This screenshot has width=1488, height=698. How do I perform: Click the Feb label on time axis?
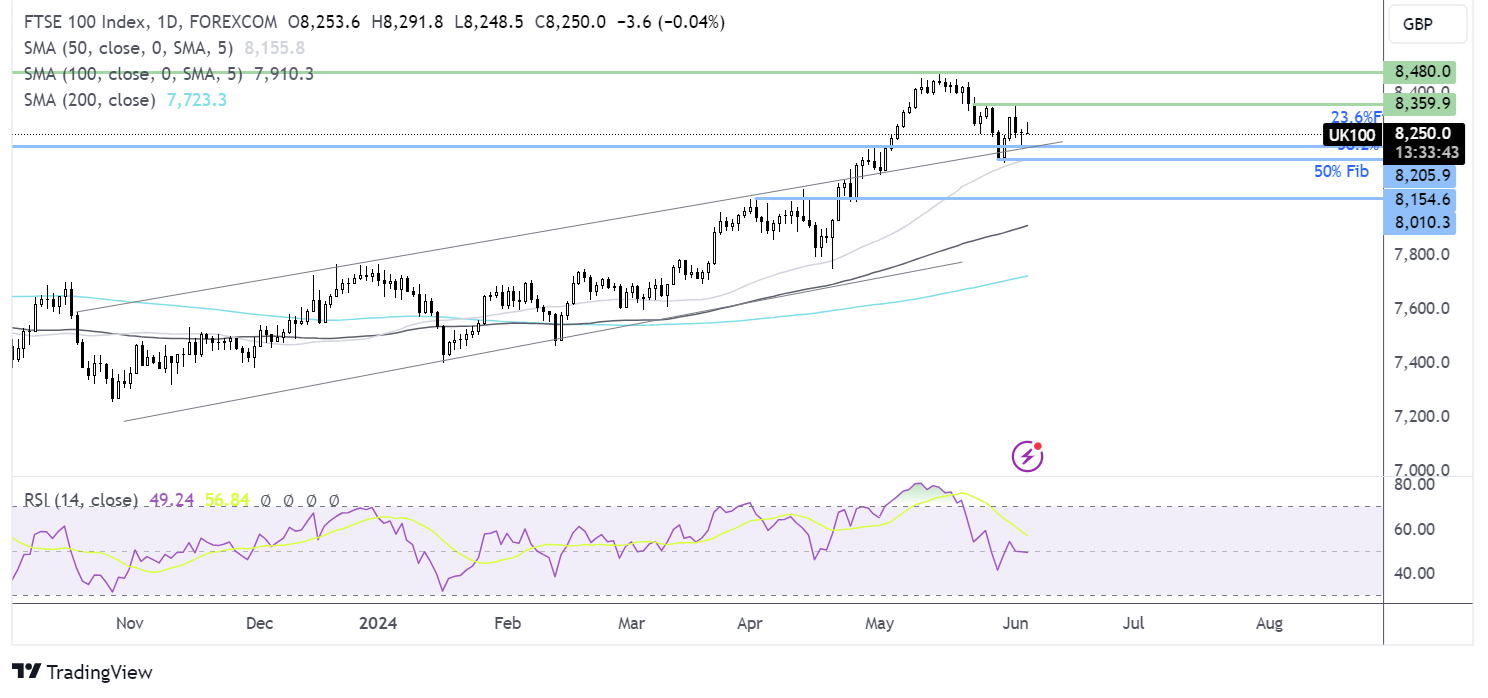coord(507,624)
